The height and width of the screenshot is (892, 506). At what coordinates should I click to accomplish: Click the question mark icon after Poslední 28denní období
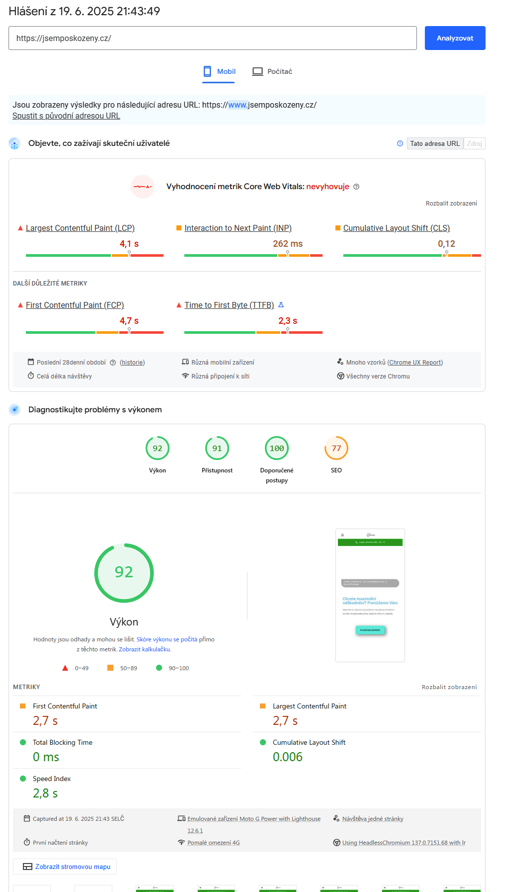[x=113, y=362]
